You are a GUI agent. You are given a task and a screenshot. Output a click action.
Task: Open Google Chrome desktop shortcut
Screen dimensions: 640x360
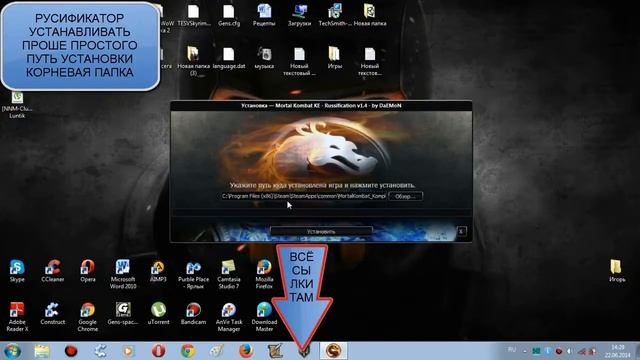point(88,317)
